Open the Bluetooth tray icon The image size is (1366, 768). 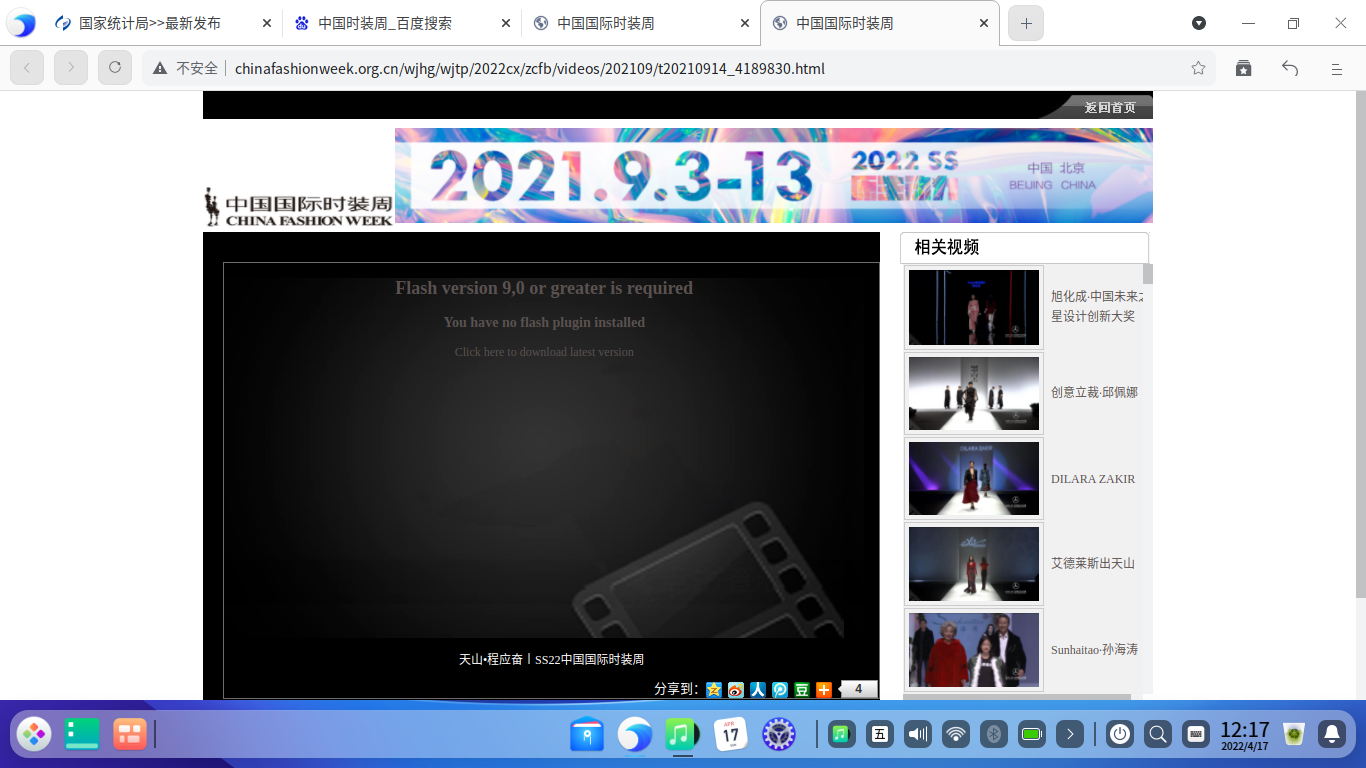point(994,734)
